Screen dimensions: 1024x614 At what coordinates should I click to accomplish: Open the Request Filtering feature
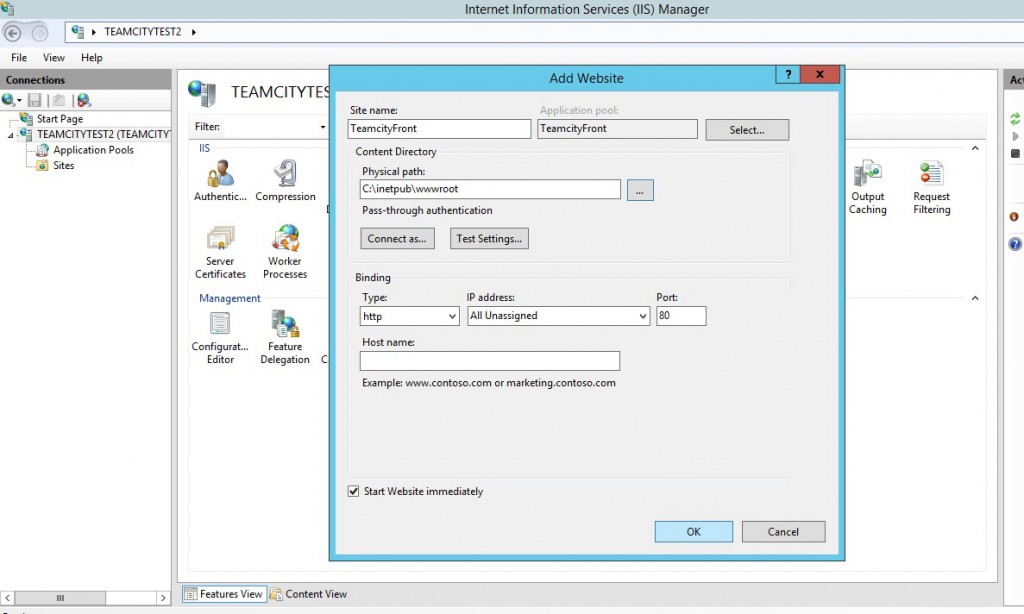coord(931,187)
